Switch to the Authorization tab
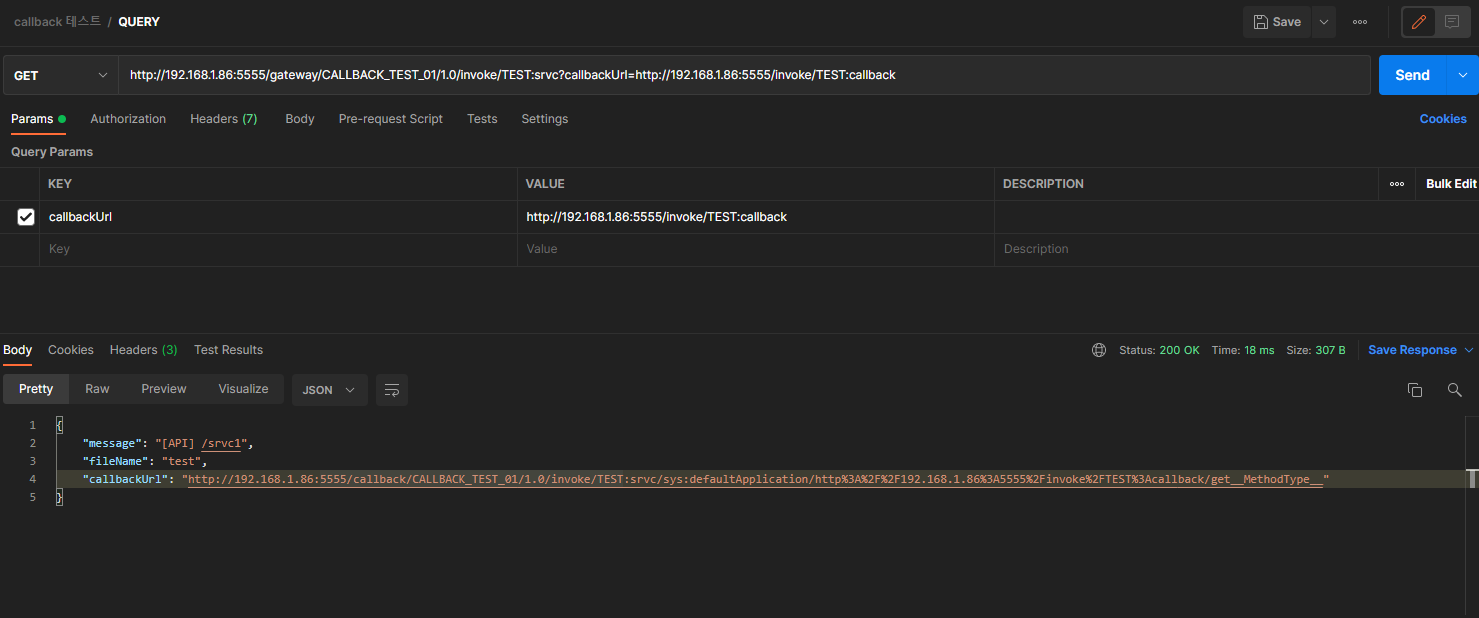The width and height of the screenshot is (1479, 618). click(128, 119)
